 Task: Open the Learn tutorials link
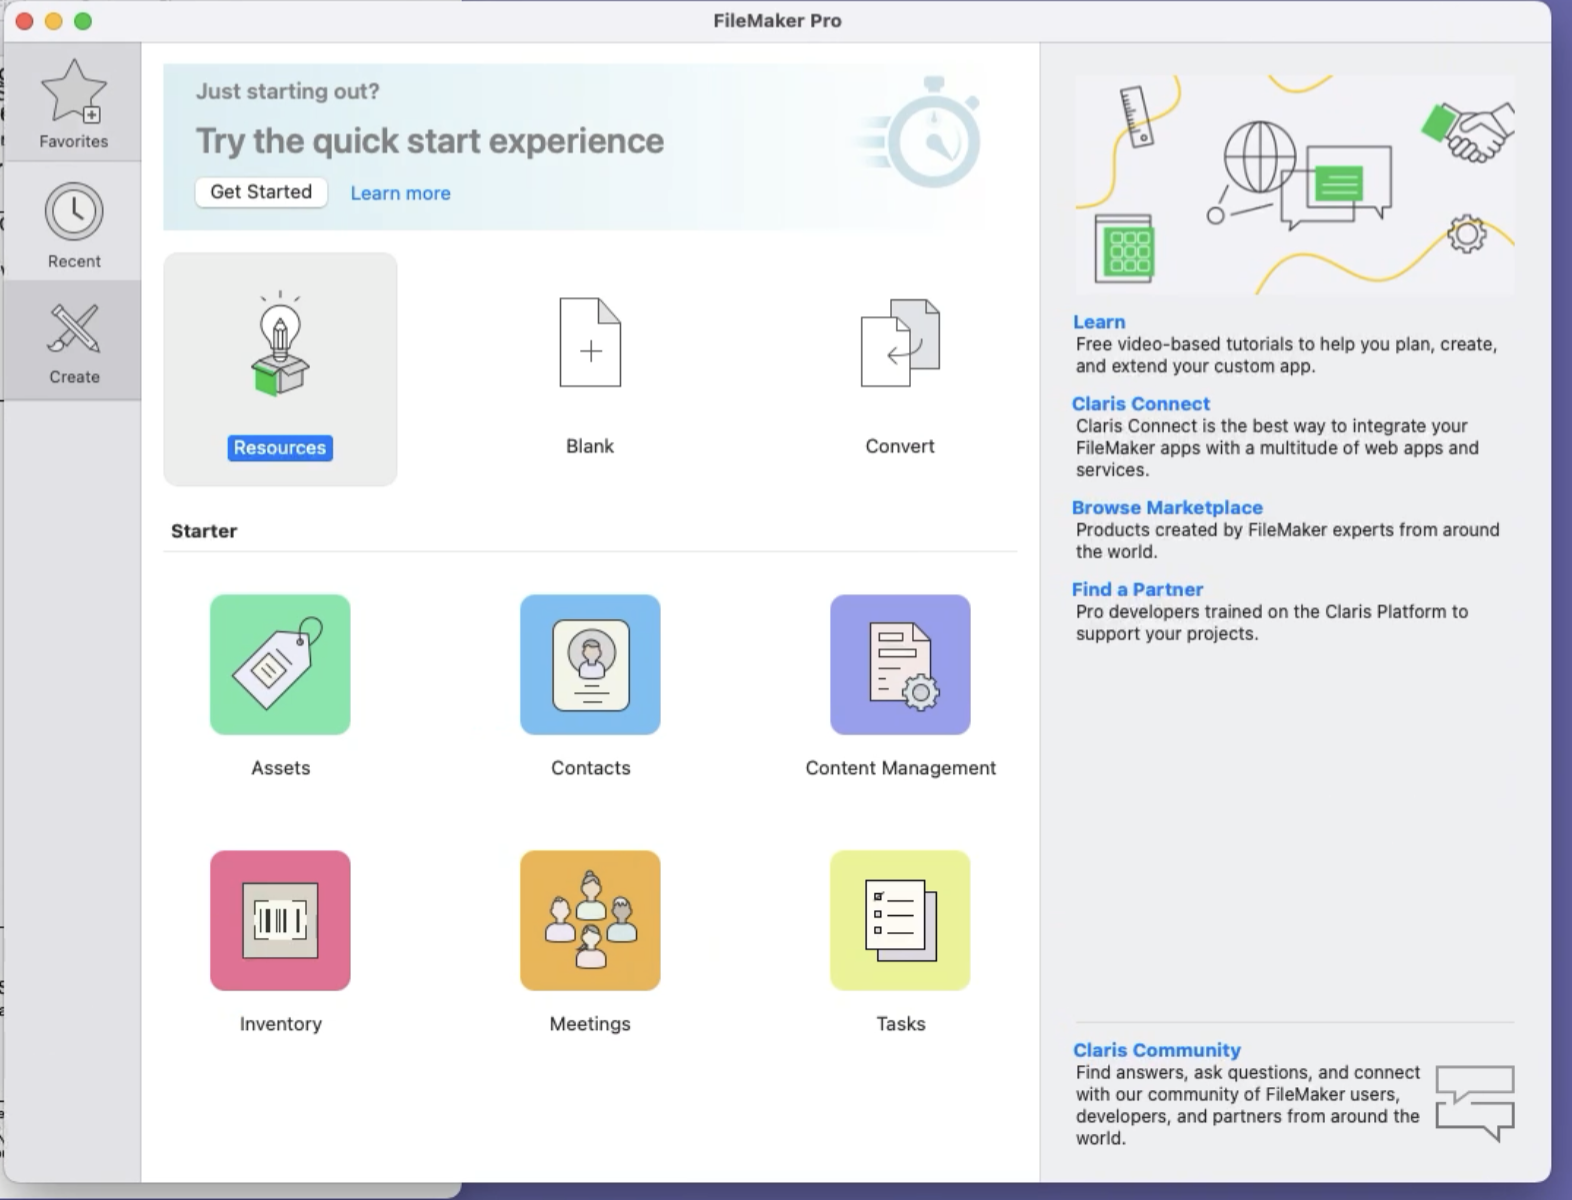click(x=1099, y=322)
